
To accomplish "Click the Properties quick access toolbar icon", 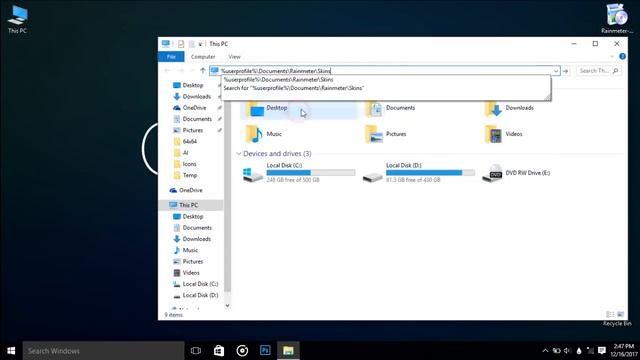I will coord(181,44).
